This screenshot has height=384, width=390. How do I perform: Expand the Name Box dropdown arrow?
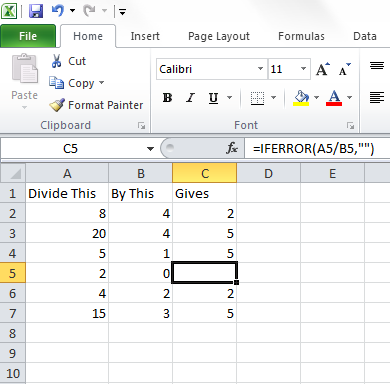[150, 149]
